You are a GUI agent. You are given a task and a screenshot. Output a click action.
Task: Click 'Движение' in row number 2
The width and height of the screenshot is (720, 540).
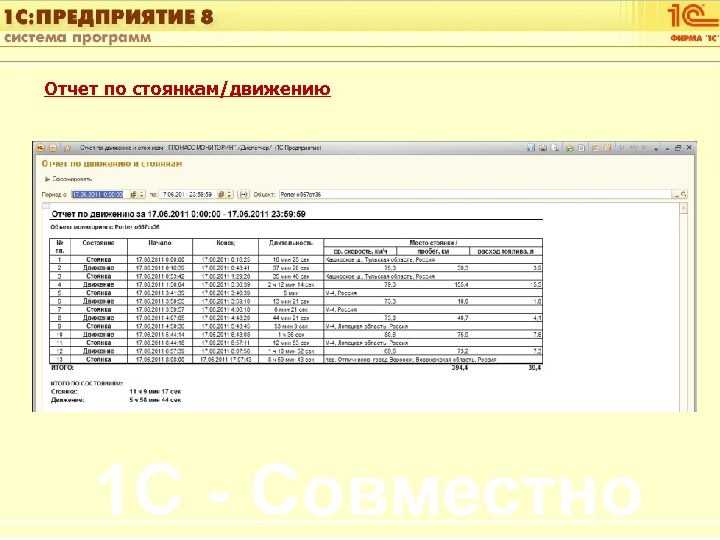pyautogui.click(x=99, y=268)
